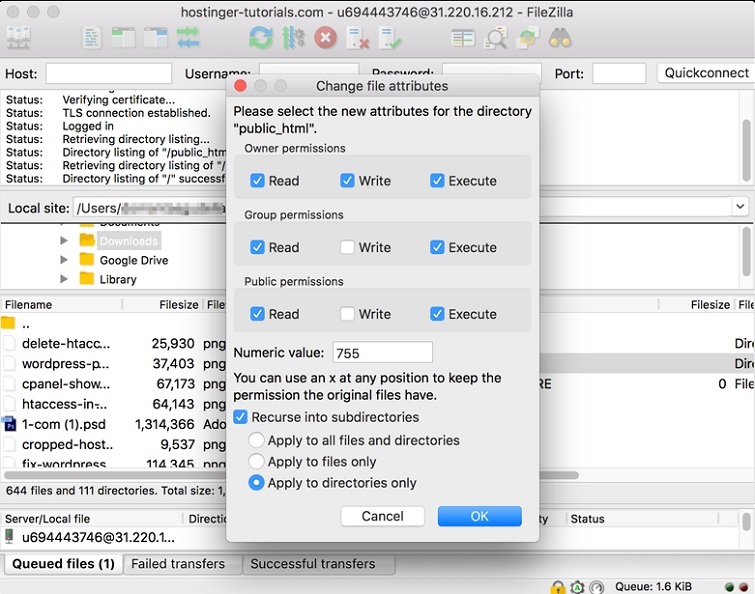
Task: Uncheck Recurse into subdirectories
Action: pos(241,417)
